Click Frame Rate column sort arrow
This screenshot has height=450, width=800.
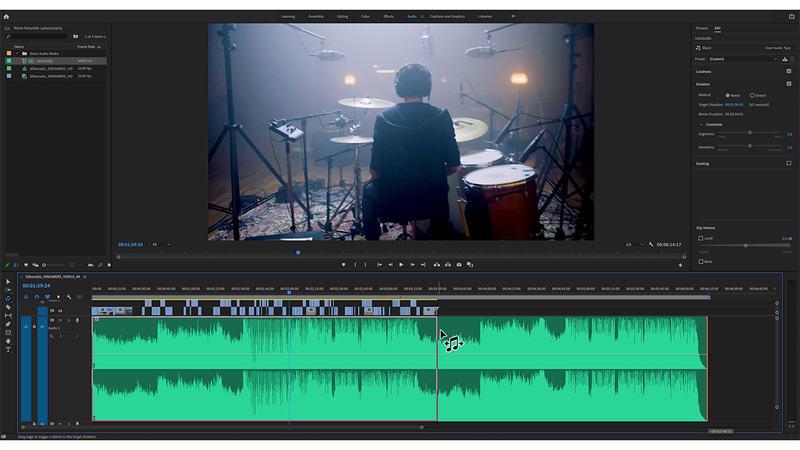click(x=99, y=47)
